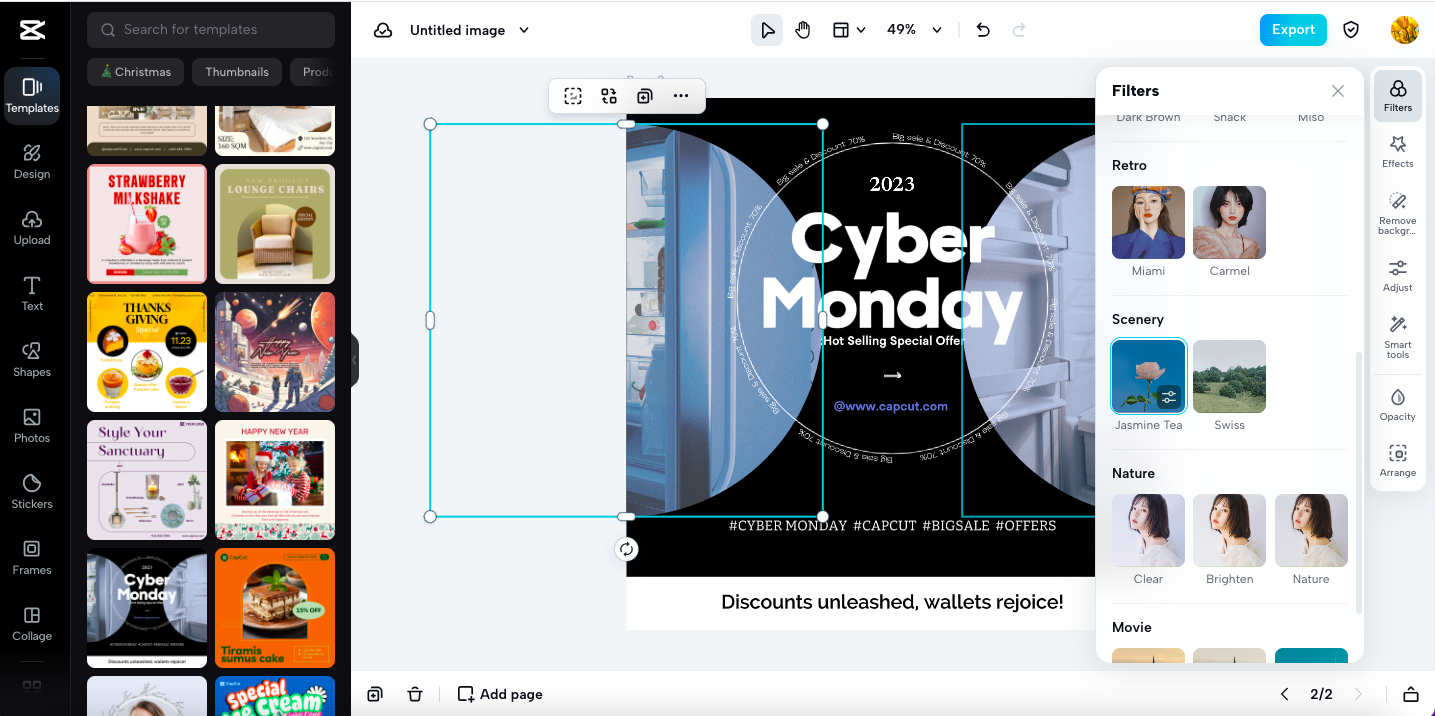
Task: Click the Export button
Action: (x=1292, y=30)
